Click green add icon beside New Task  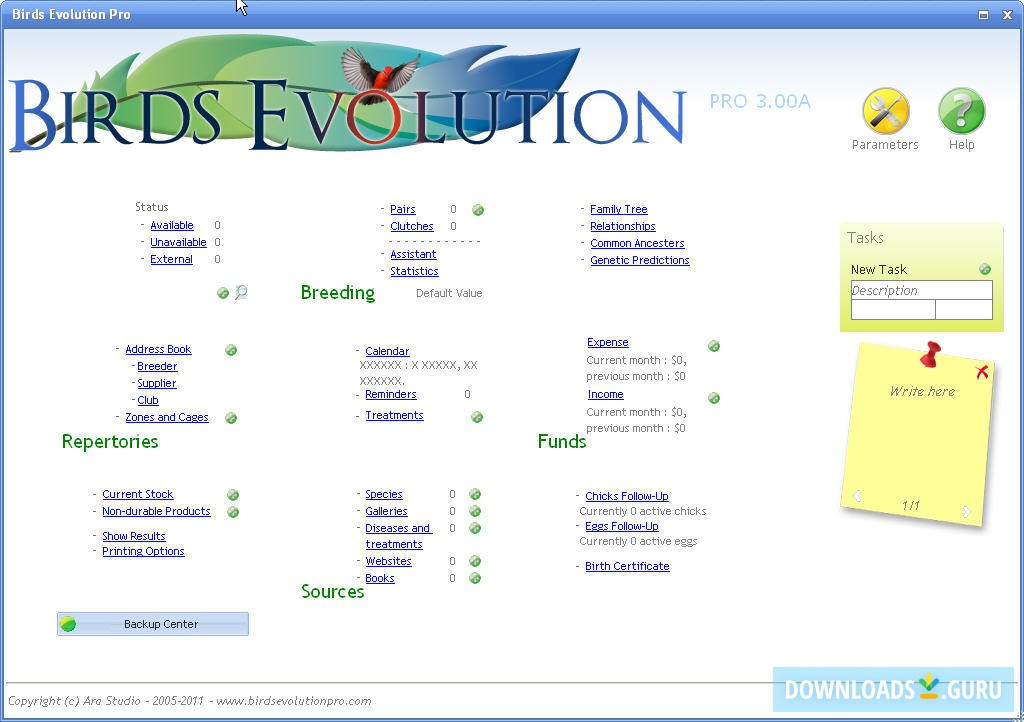(x=985, y=270)
